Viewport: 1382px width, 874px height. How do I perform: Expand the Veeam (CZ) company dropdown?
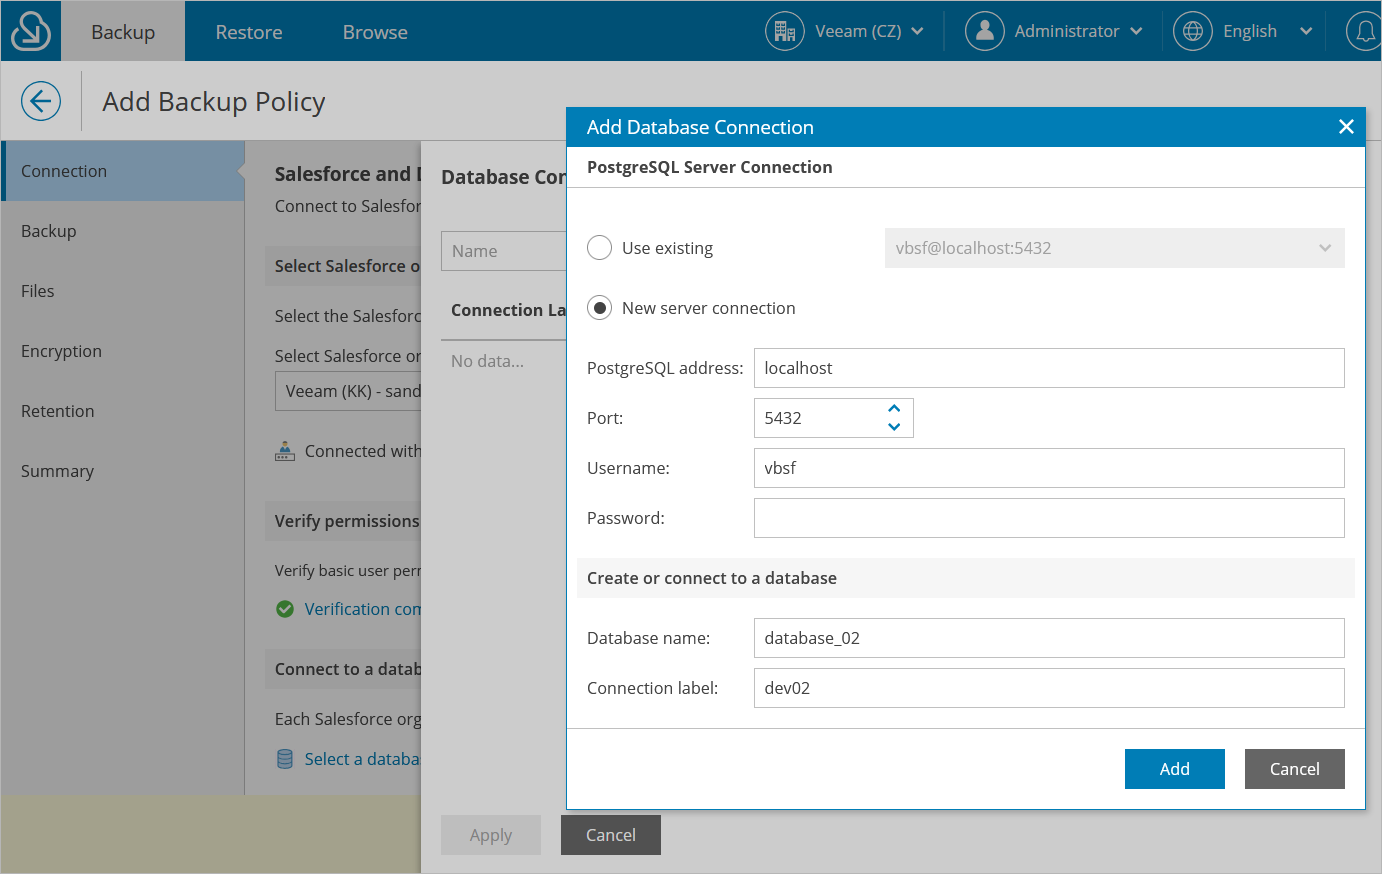click(x=917, y=31)
